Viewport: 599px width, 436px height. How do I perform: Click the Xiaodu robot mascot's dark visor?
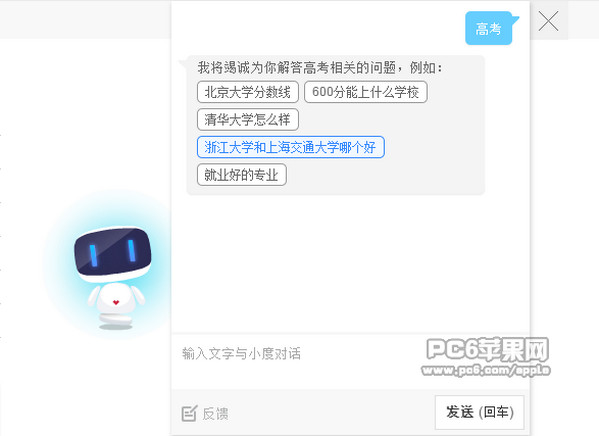click(113, 251)
